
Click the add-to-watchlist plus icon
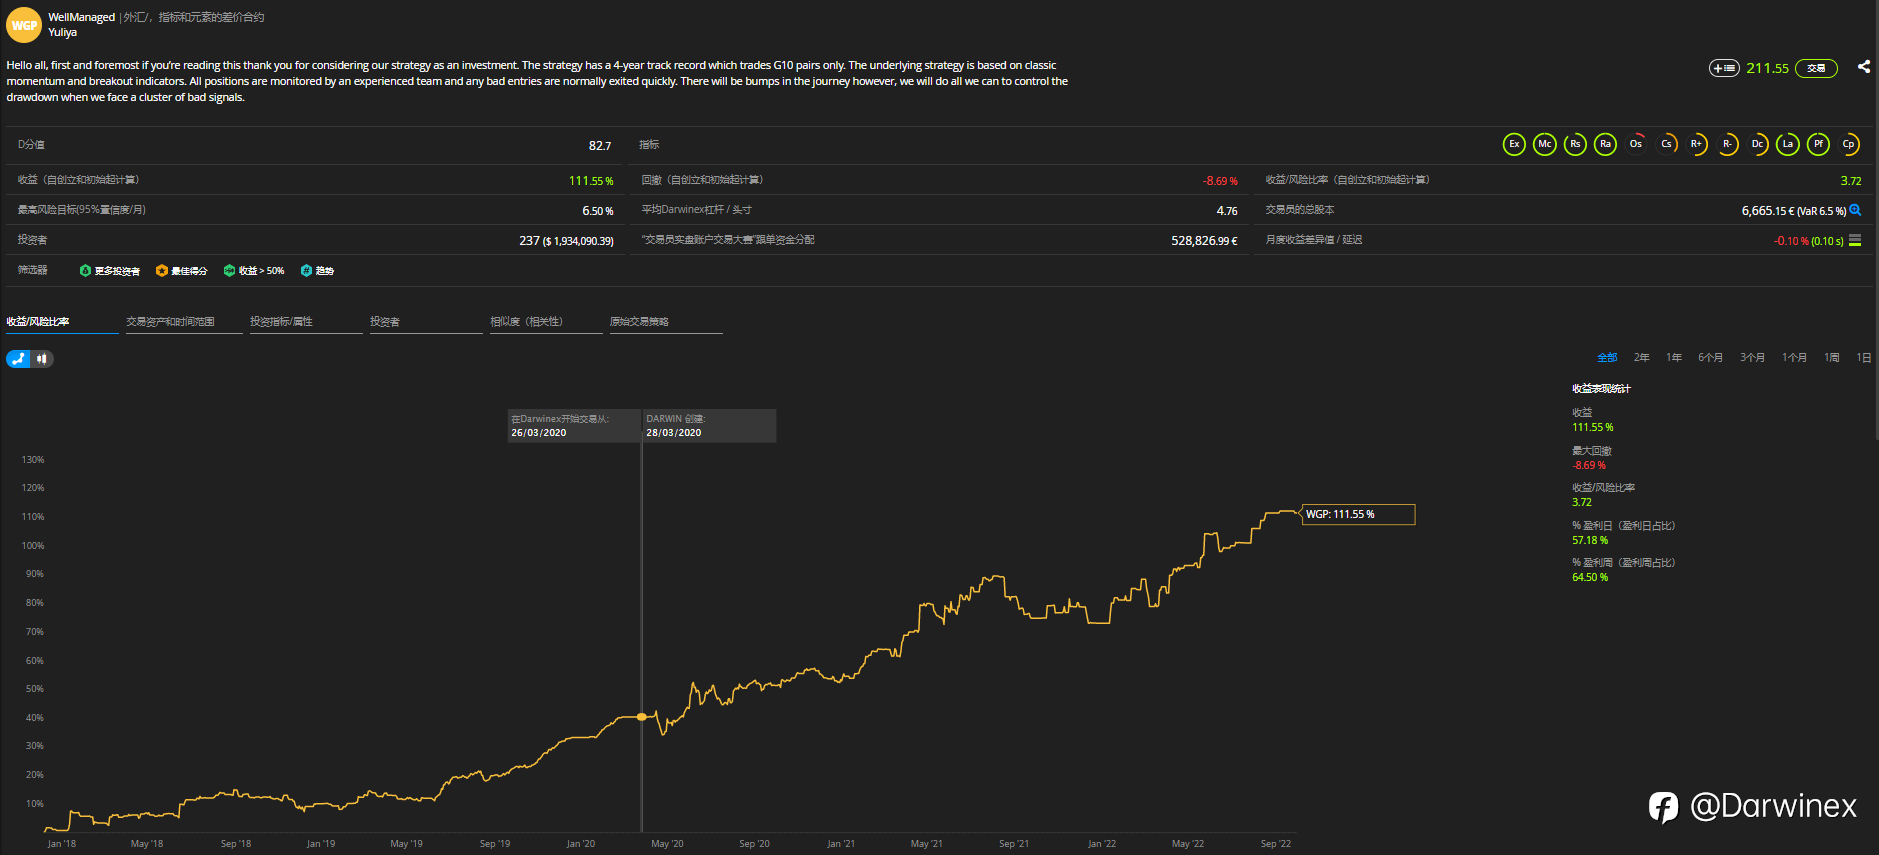coord(1724,68)
